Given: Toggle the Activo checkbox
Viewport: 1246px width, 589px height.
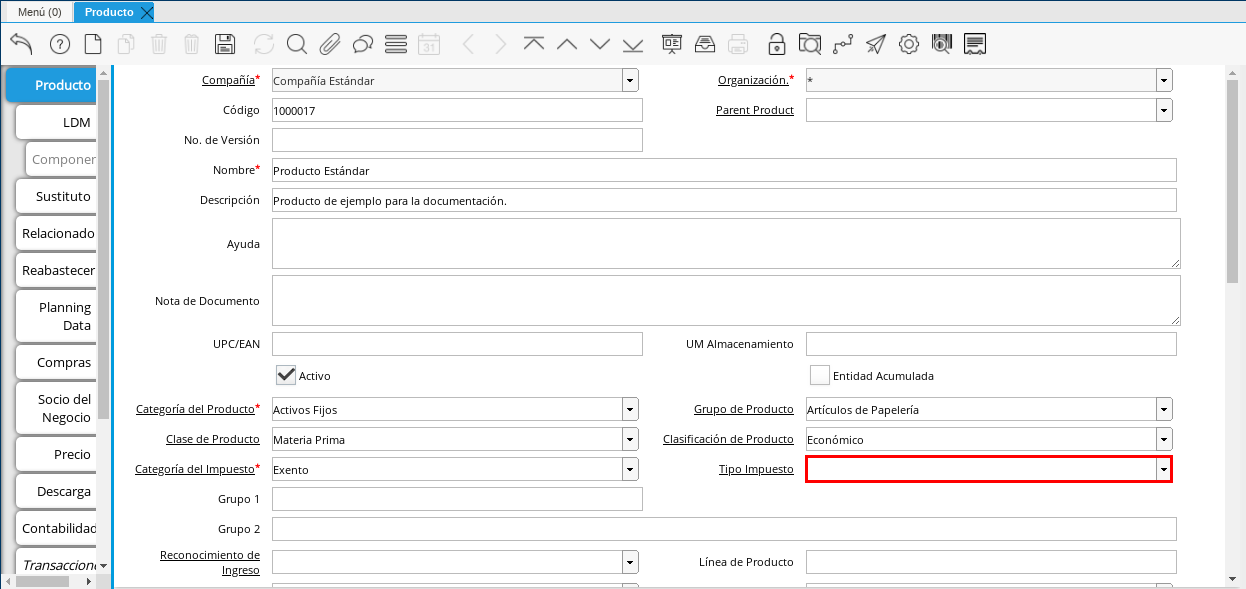Looking at the screenshot, I should coord(287,375).
